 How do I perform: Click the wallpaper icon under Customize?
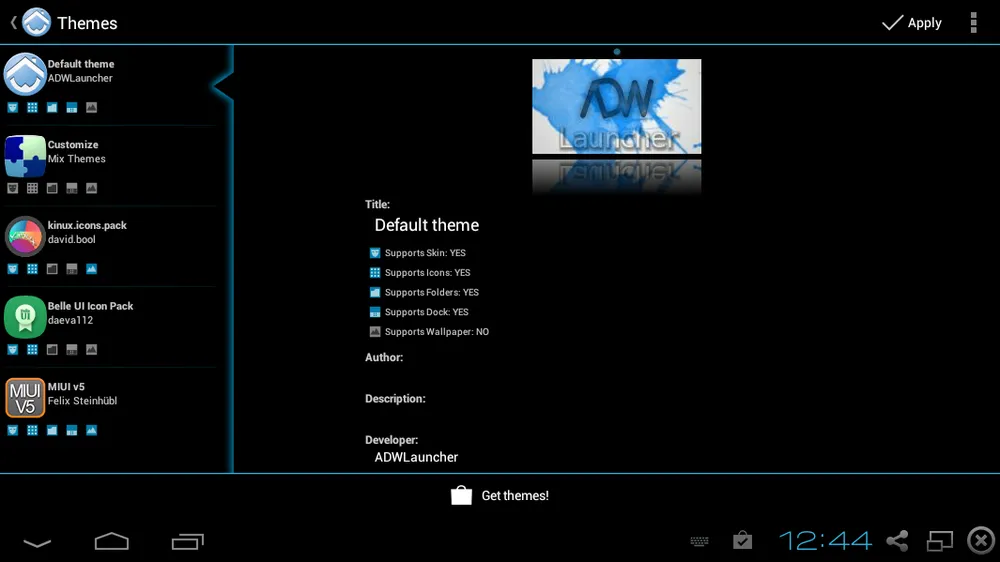tap(92, 188)
